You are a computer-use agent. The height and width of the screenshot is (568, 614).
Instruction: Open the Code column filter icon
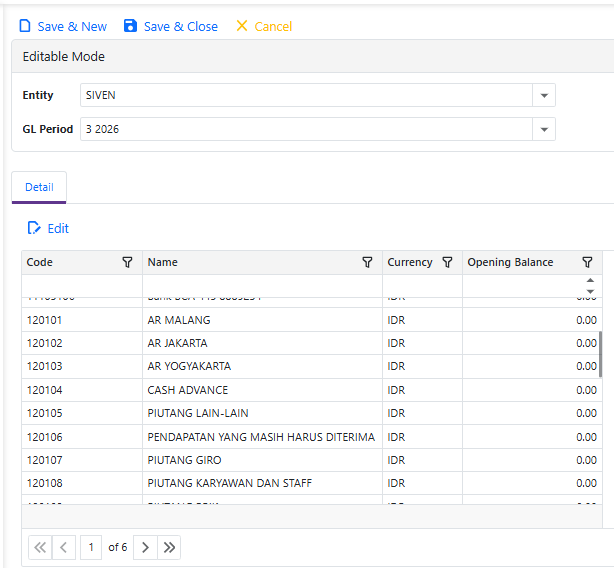pos(127,262)
